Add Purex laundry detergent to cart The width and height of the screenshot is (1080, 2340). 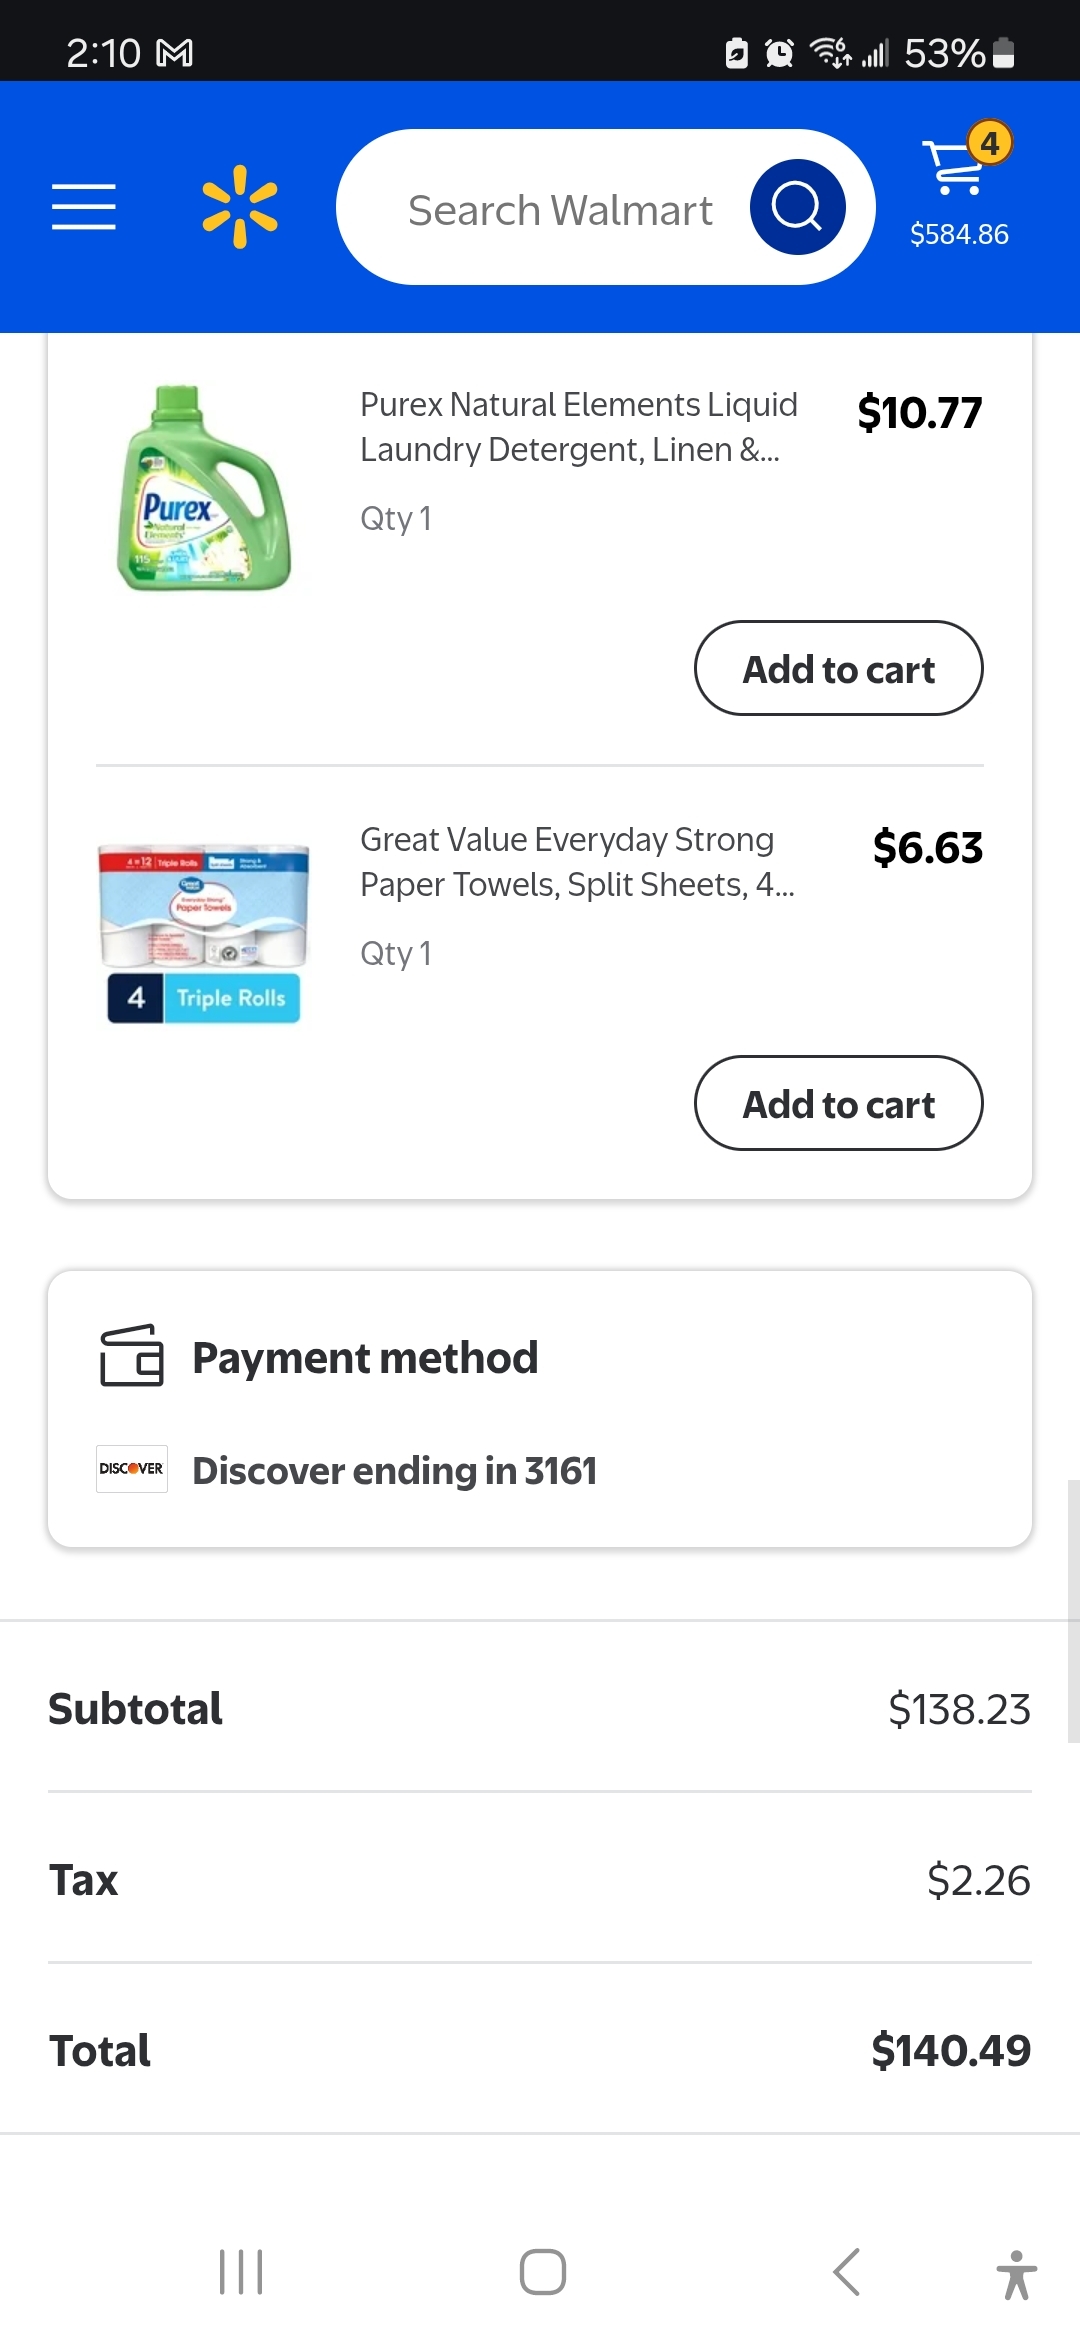[x=838, y=669]
